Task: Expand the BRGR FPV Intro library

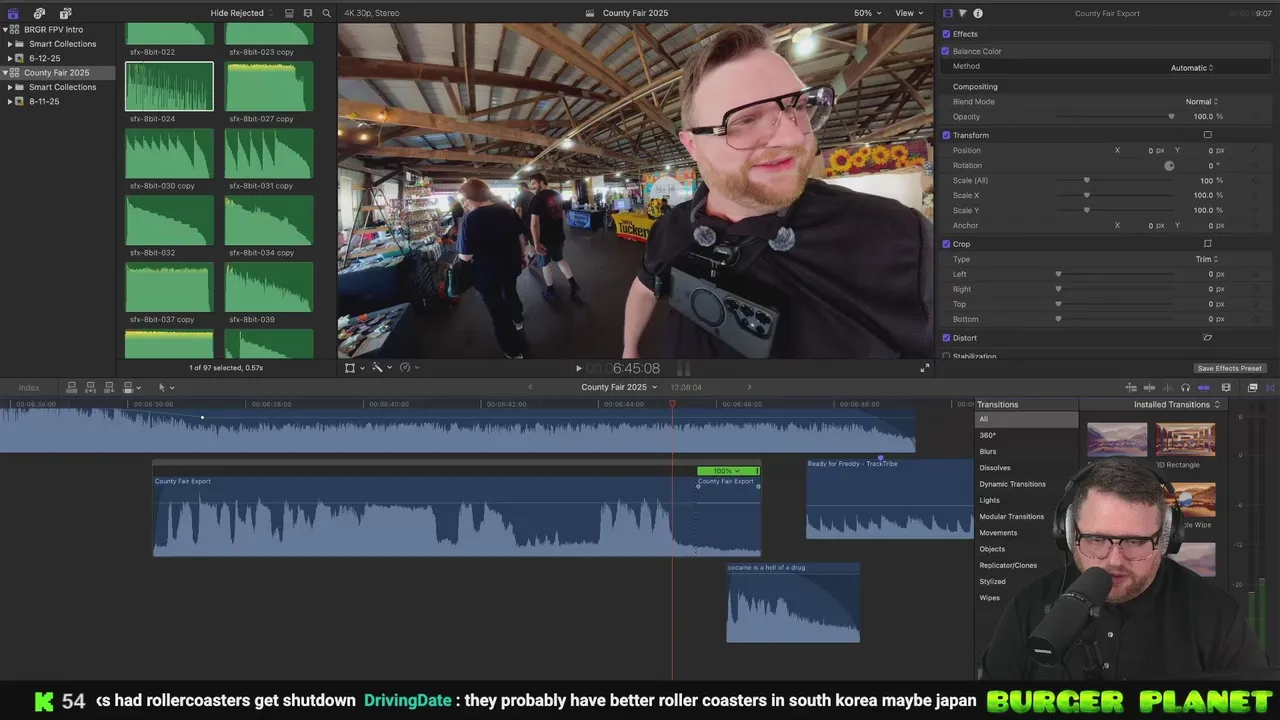Action: (x=4, y=30)
